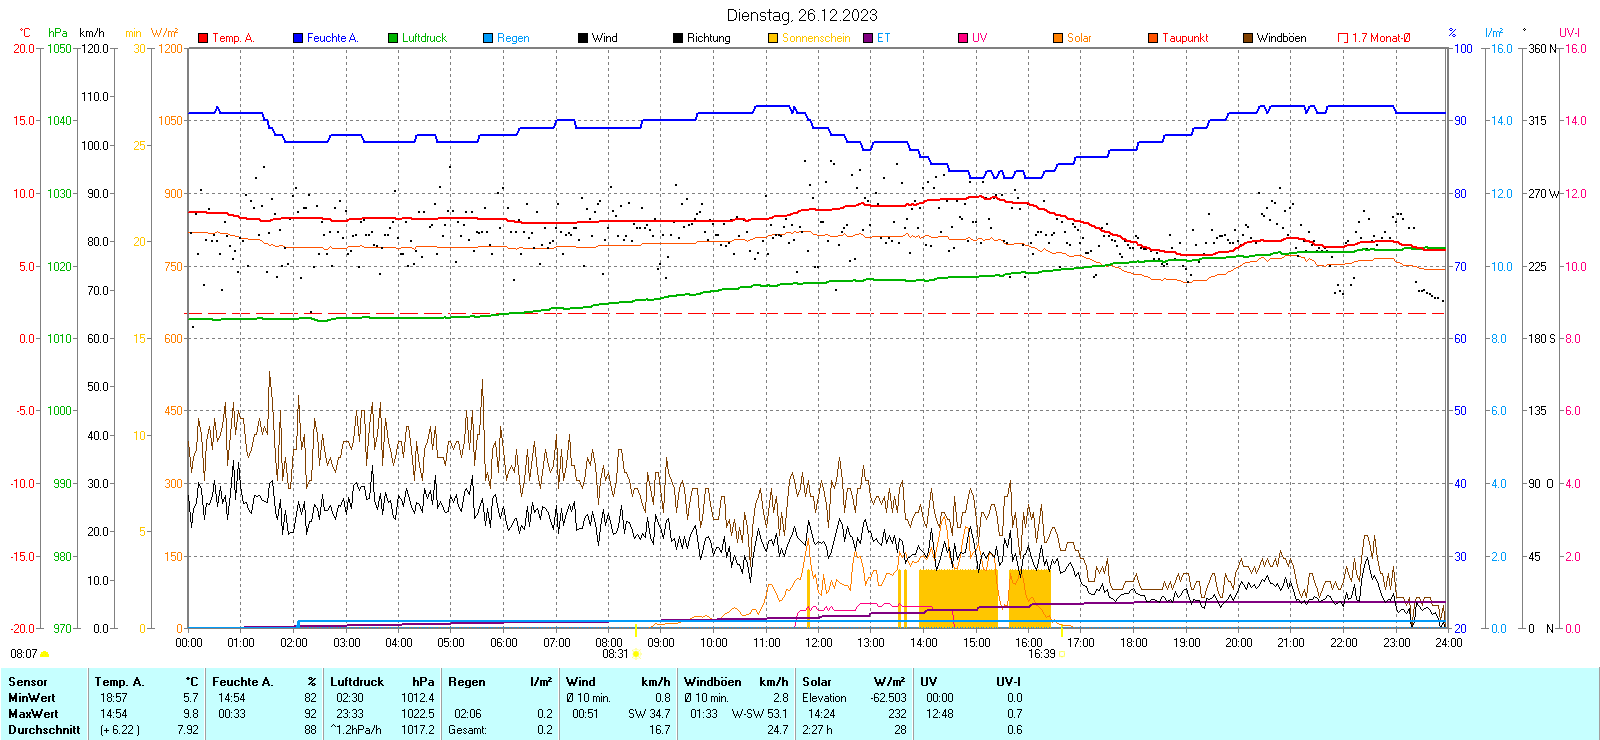Click the sunset time marker 16:39
Image resolution: width=1600 pixels, height=740 pixels.
[x=1041, y=654]
